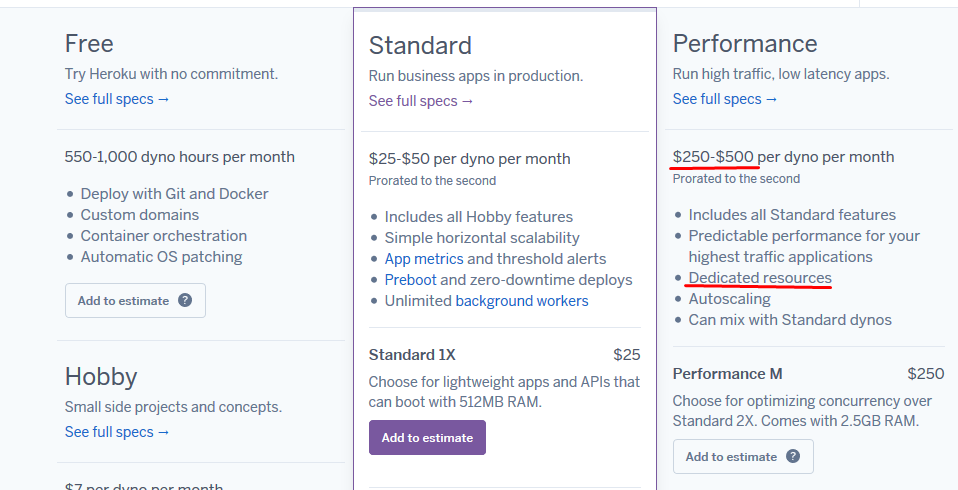View full specs for the Hobby plan
This screenshot has height=490, width=958.
point(117,432)
